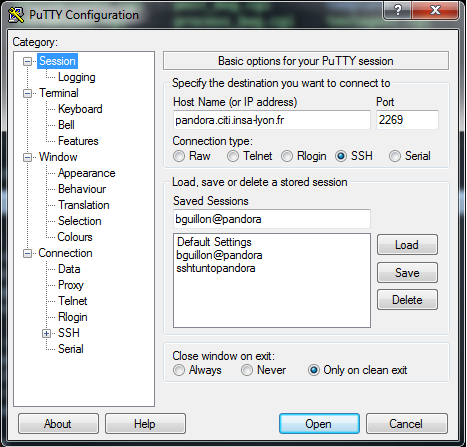This screenshot has width=467, height=447.
Task: Click the Open button
Action: (x=319, y=424)
